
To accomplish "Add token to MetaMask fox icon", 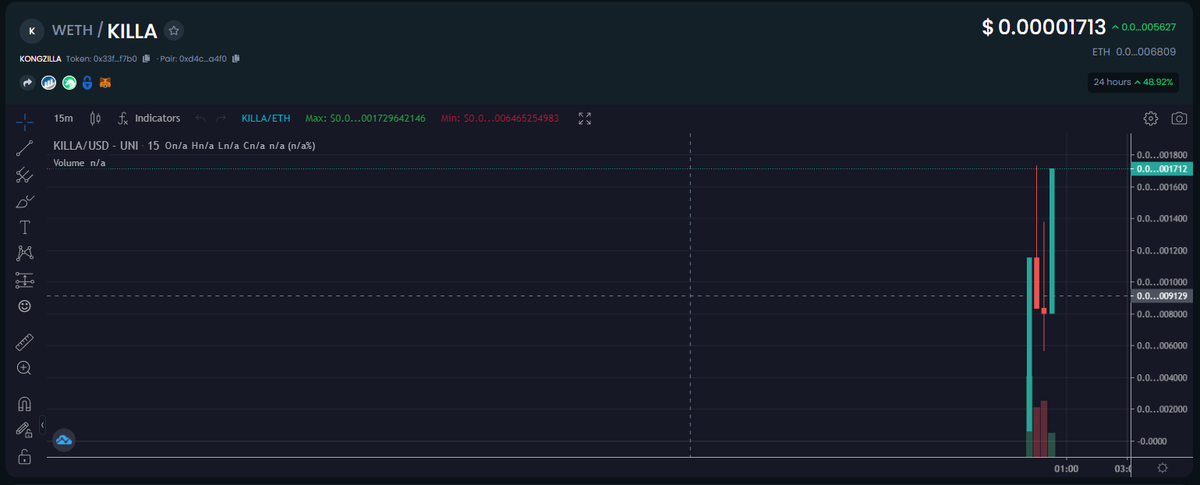I will click(x=105, y=83).
